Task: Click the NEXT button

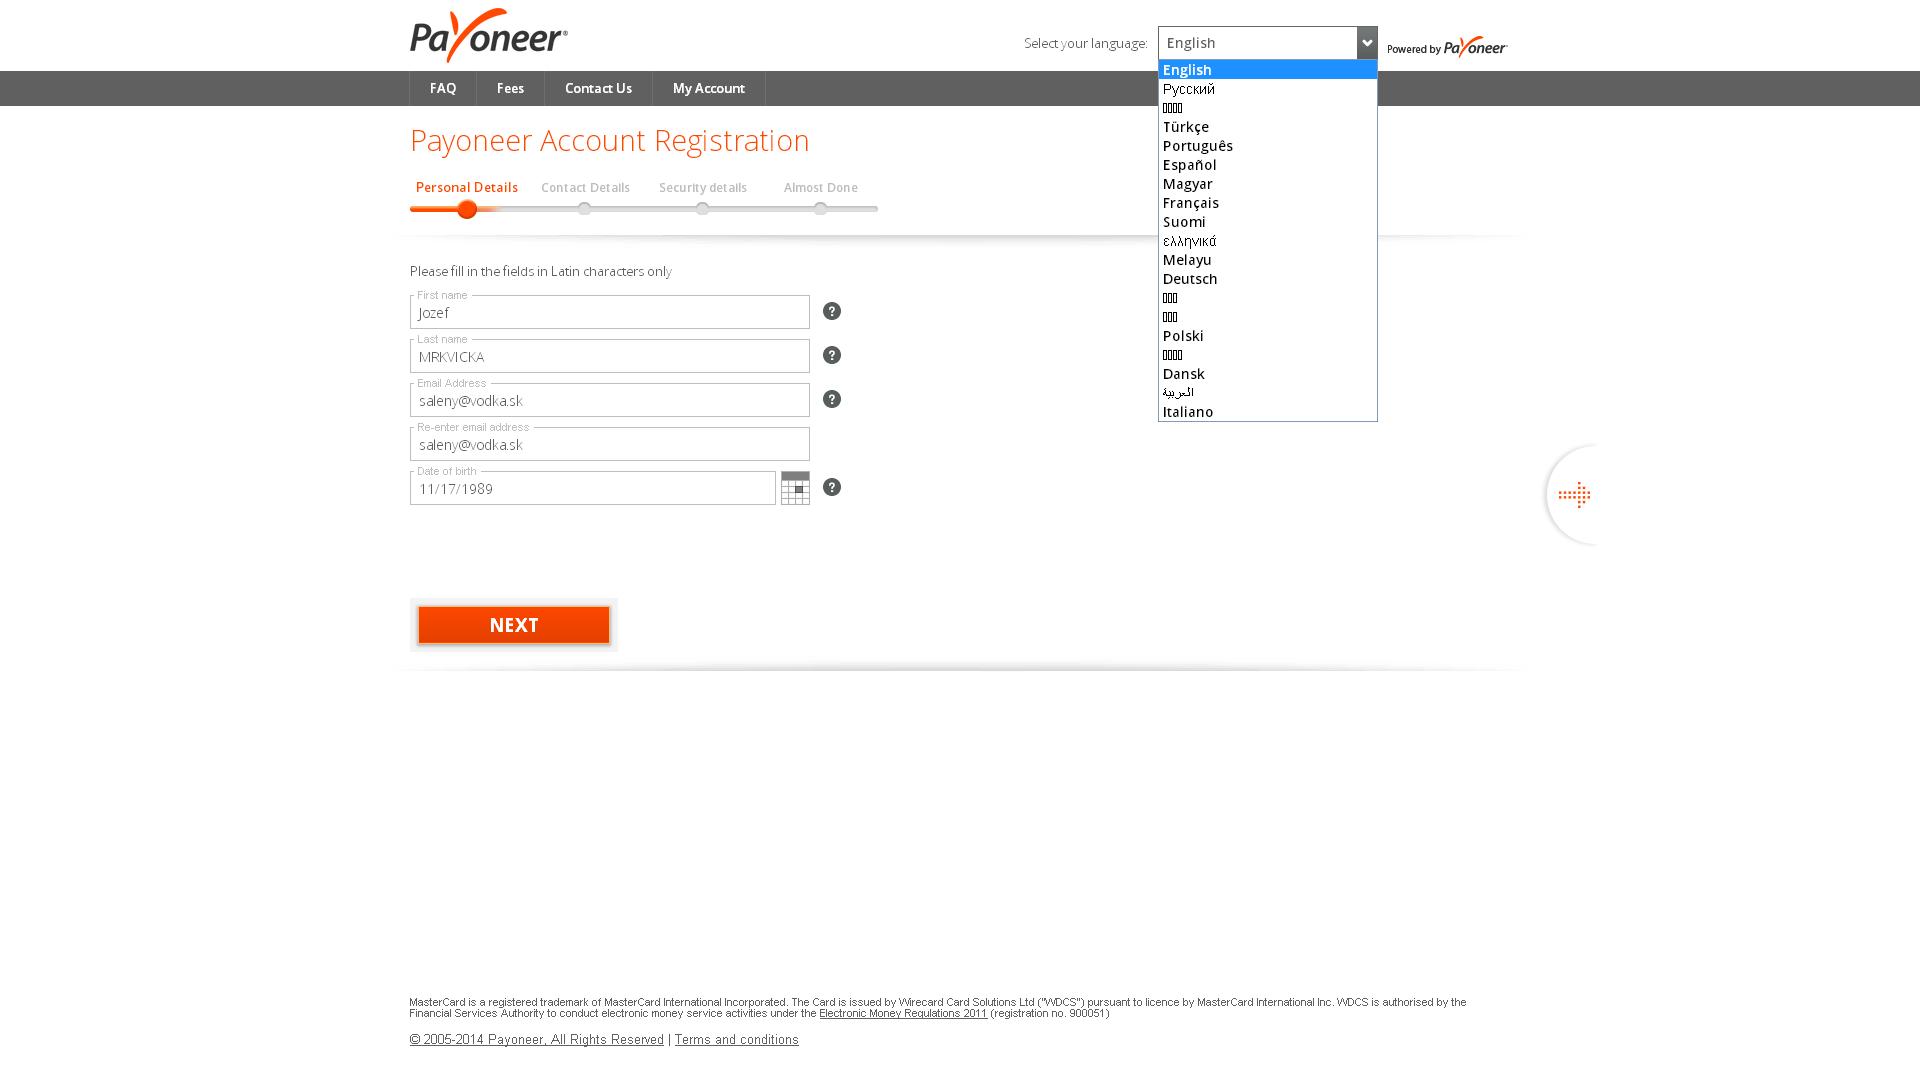Action: point(514,625)
